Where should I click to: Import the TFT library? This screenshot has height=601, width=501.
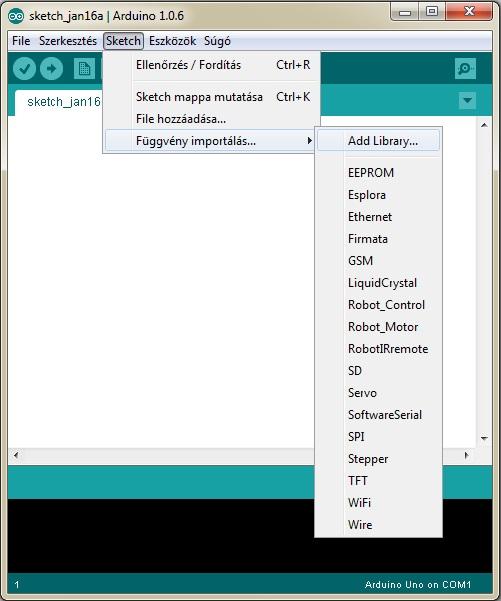point(378,481)
